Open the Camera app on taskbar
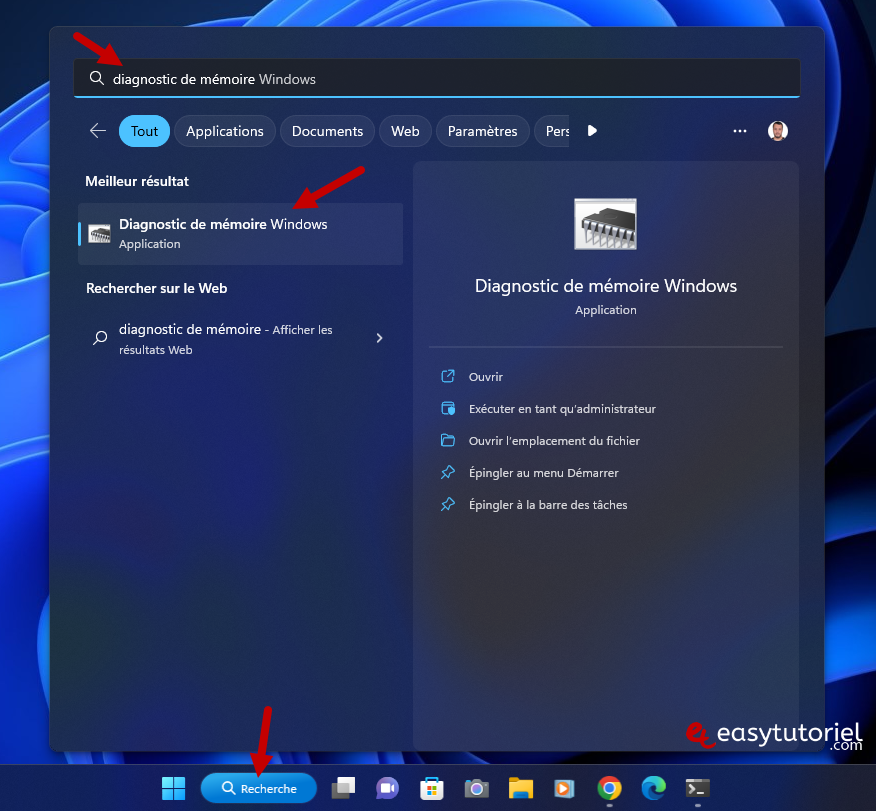 click(477, 788)
